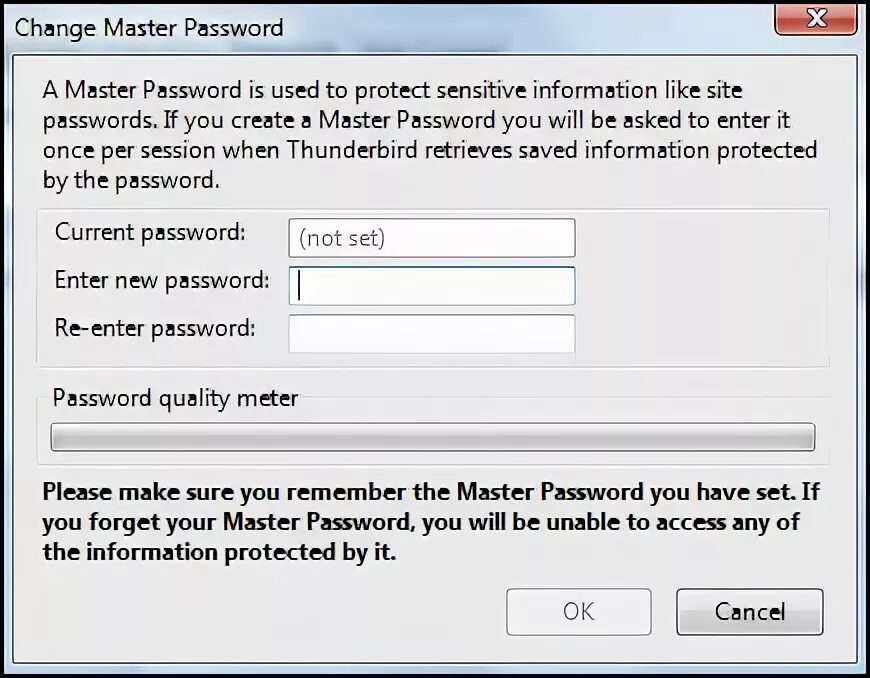Click the left end of the quality meter bar

click(62, 437)
